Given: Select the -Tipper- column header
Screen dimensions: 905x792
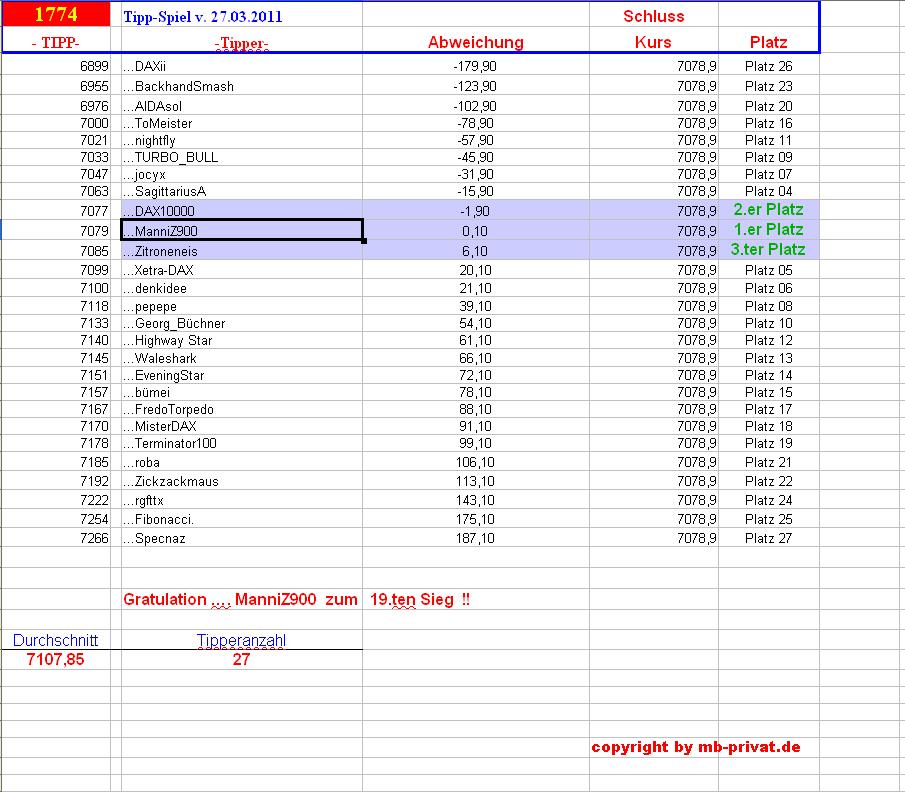Looking at the screenshot, I should (242, 43).
